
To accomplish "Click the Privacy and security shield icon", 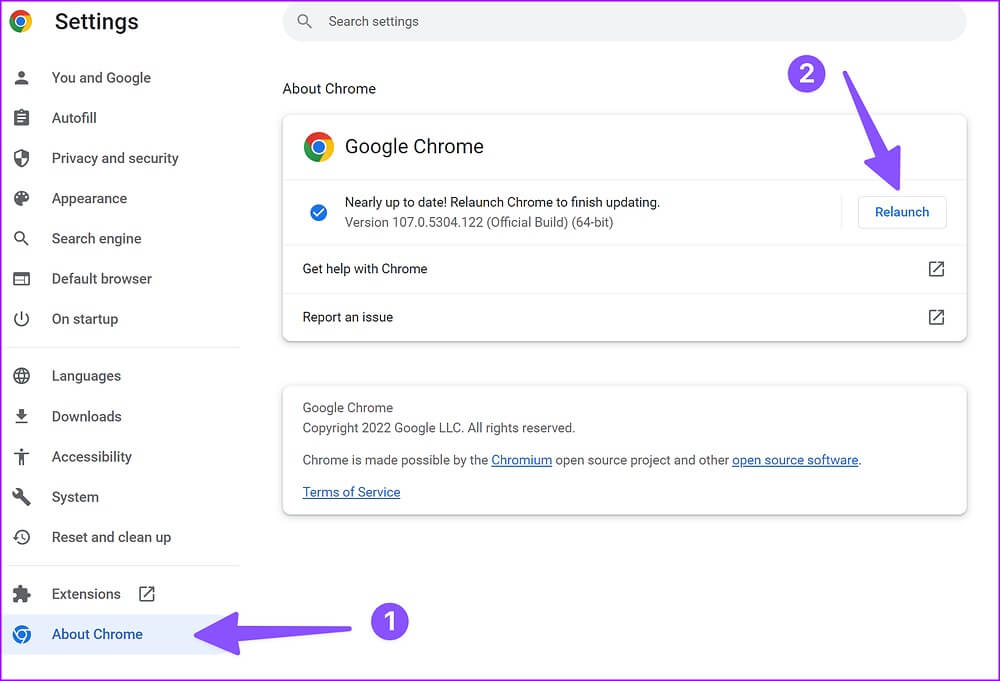I will click(21, 158).
